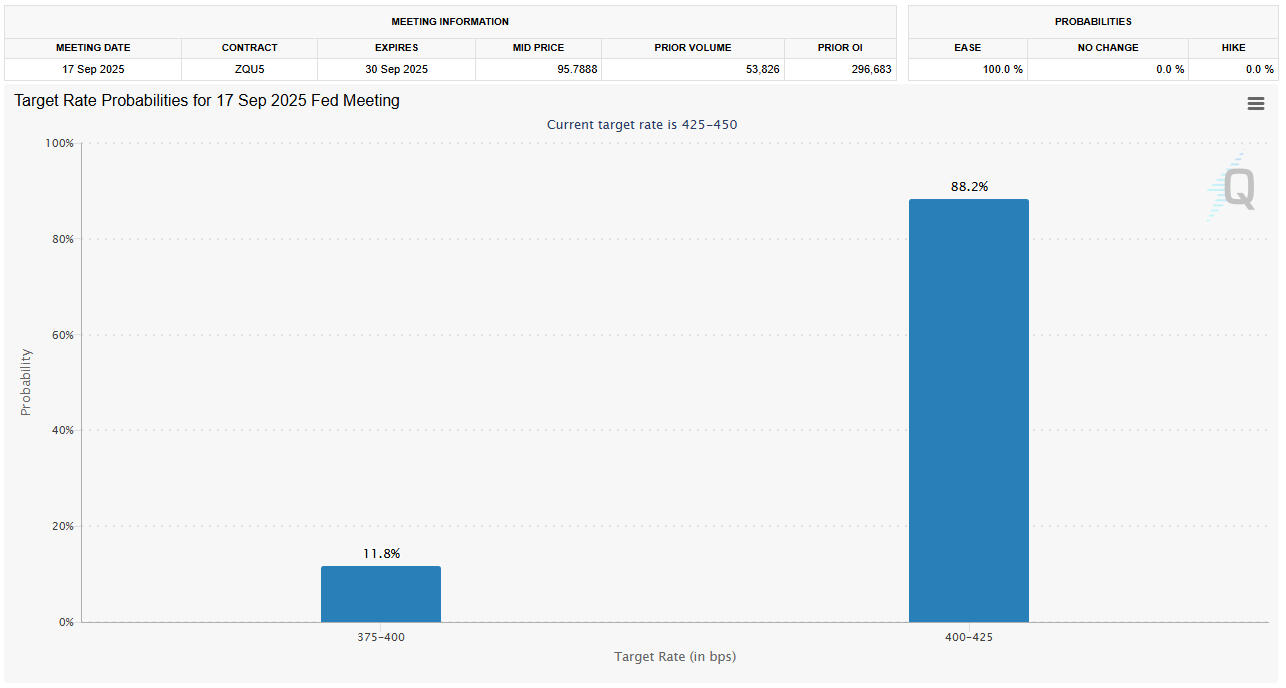Viewport: 1286px width, 688px height.
Task: Click the MID PRICE header cell
Action: click(x=537, y=47)
